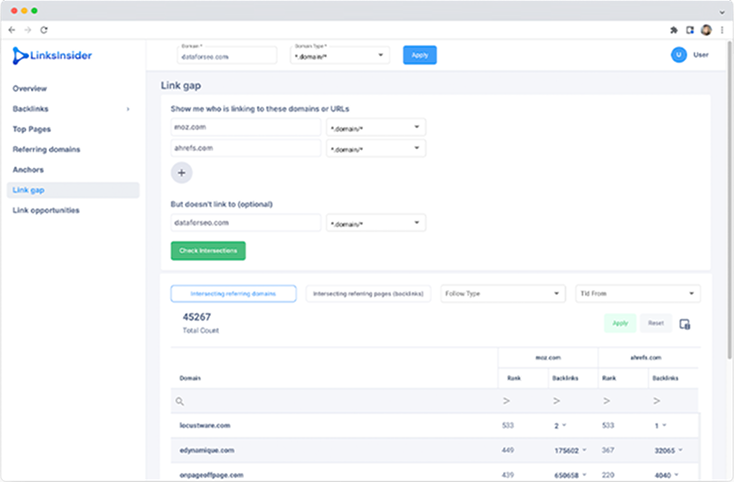Click the moz.com column group header
The height and width of the screenshot is (482, 734).
[548, 358]
